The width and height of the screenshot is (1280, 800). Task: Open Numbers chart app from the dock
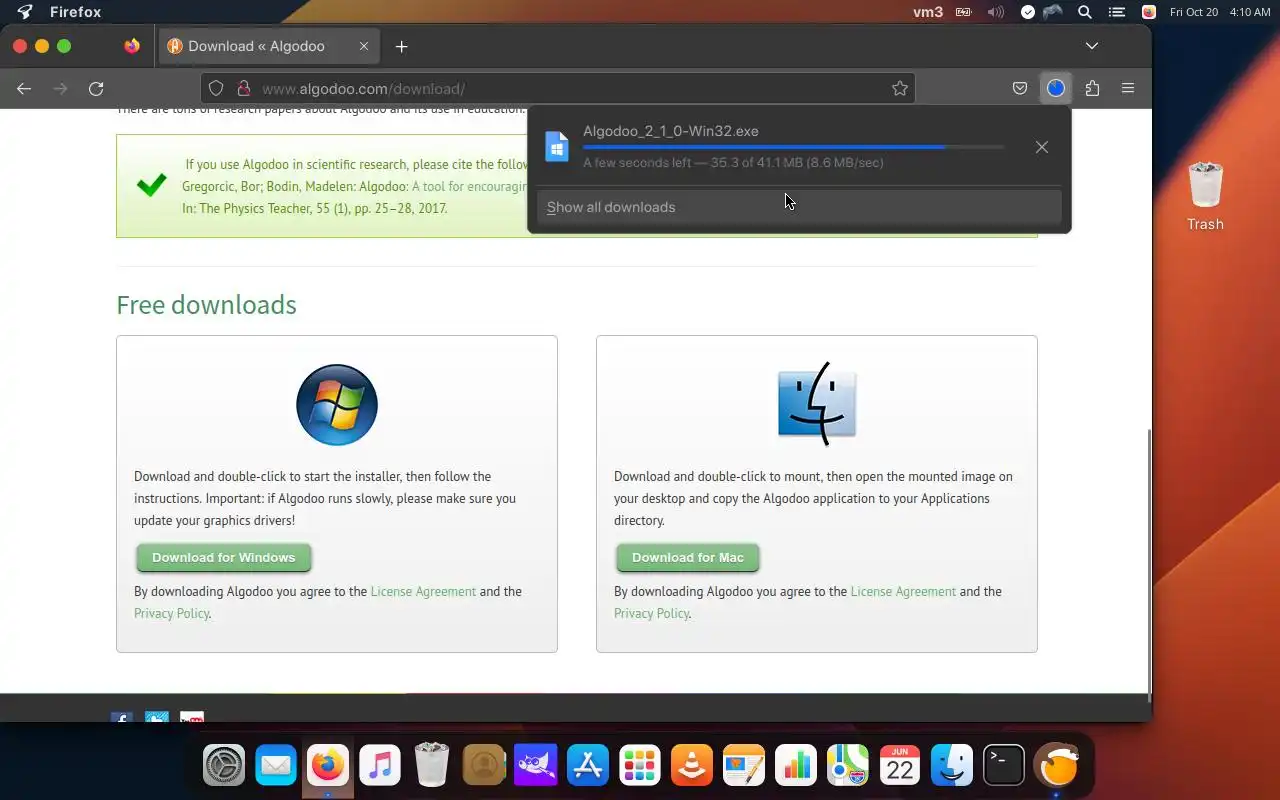(796, 767)
